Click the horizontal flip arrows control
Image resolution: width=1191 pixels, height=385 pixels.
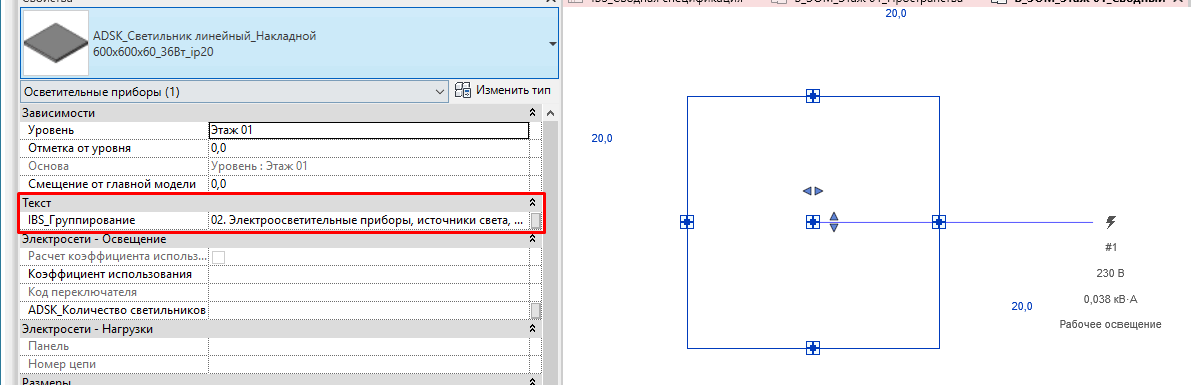(x=813, y=191)
